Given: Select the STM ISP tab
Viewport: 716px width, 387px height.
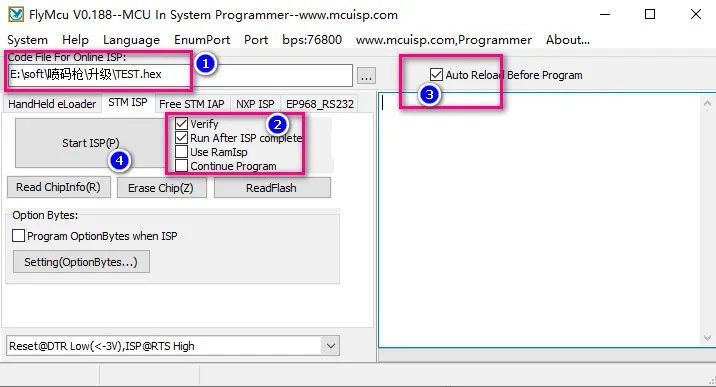Looking at the screenshot, I should [128, 103].
